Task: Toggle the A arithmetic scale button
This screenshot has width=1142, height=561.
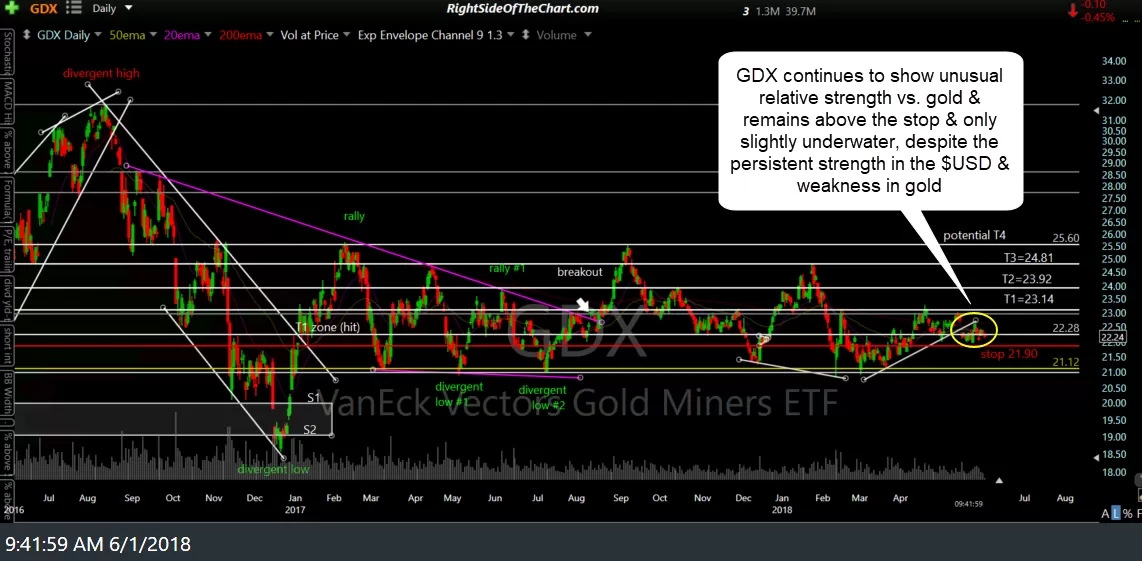Action: 1106,514
